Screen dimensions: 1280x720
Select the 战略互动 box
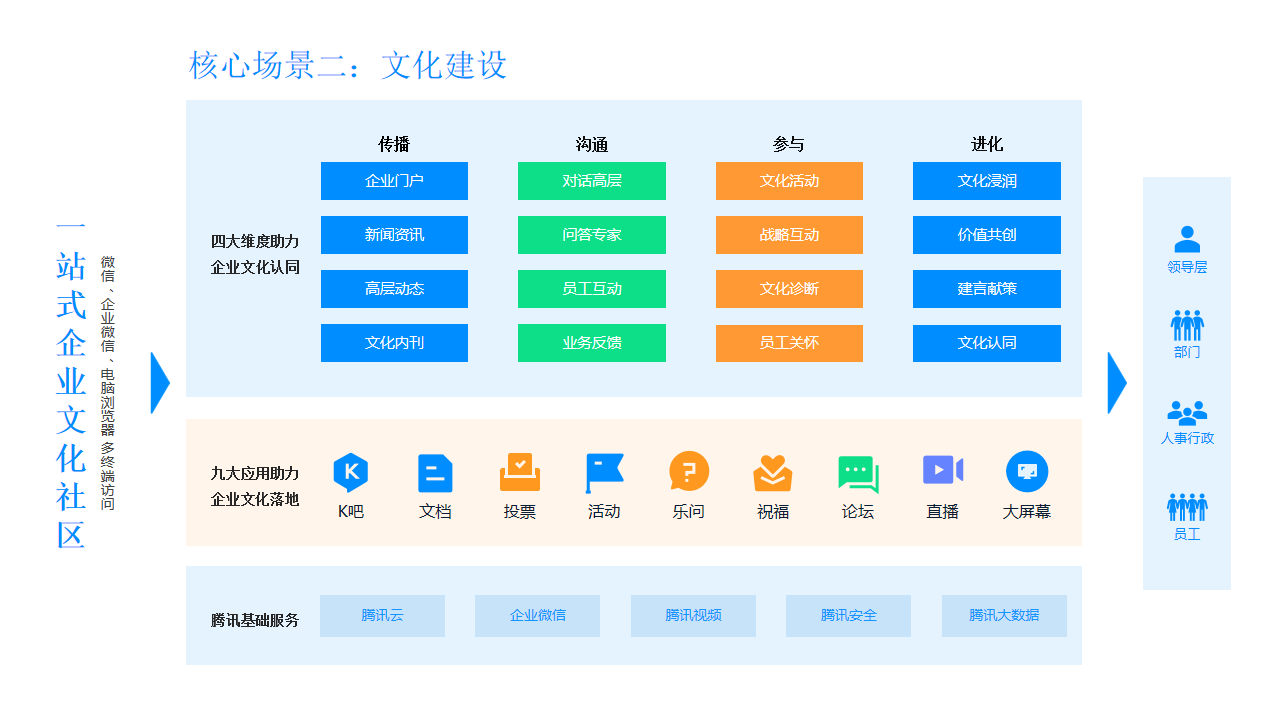point(789,235)
